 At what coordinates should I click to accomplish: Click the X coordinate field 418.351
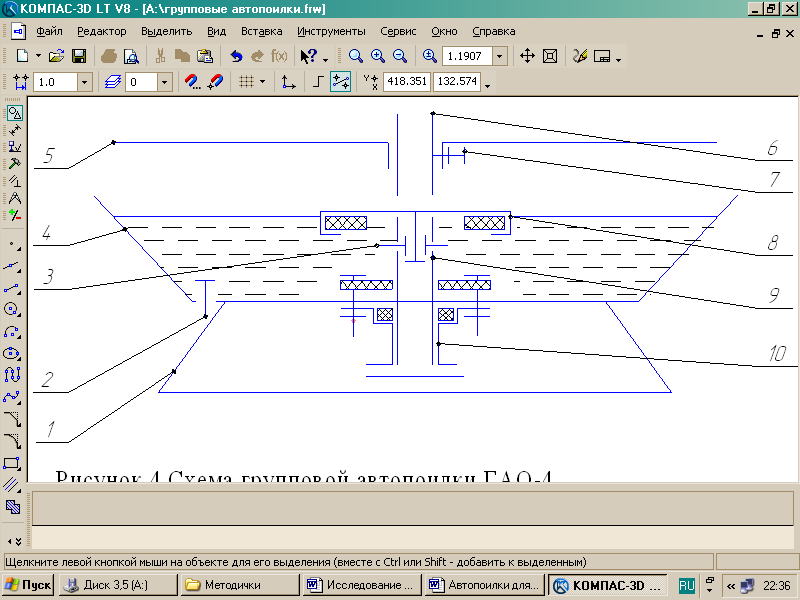point(407,81)
